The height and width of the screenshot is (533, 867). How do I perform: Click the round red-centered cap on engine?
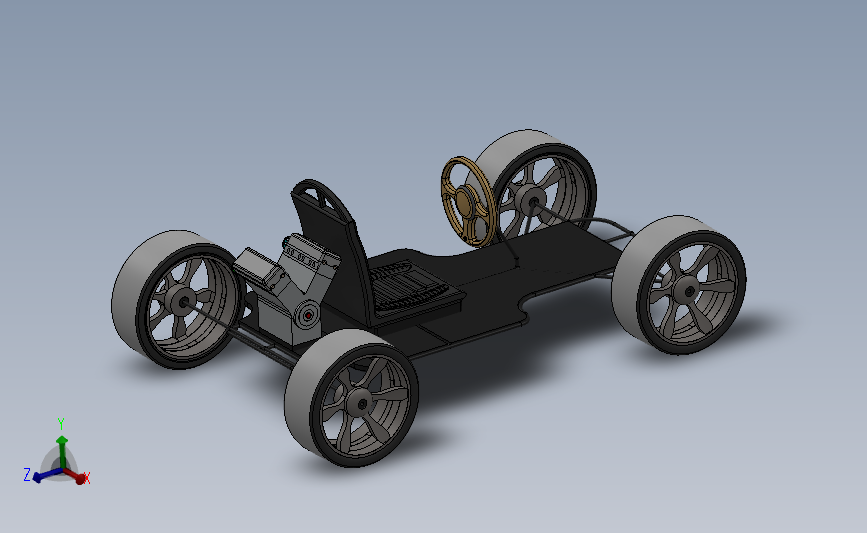click(308, 316)
